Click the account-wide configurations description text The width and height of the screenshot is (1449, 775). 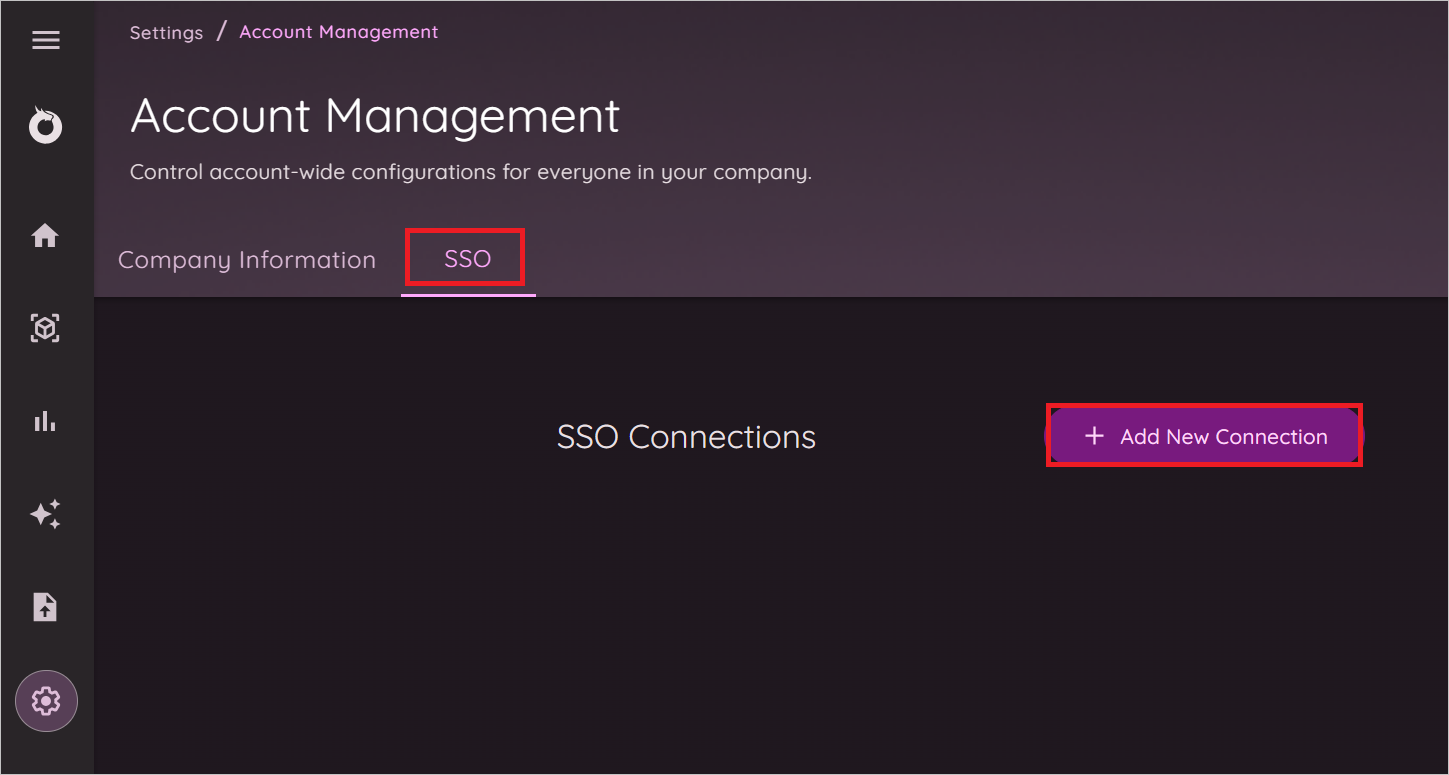[470, 171]
